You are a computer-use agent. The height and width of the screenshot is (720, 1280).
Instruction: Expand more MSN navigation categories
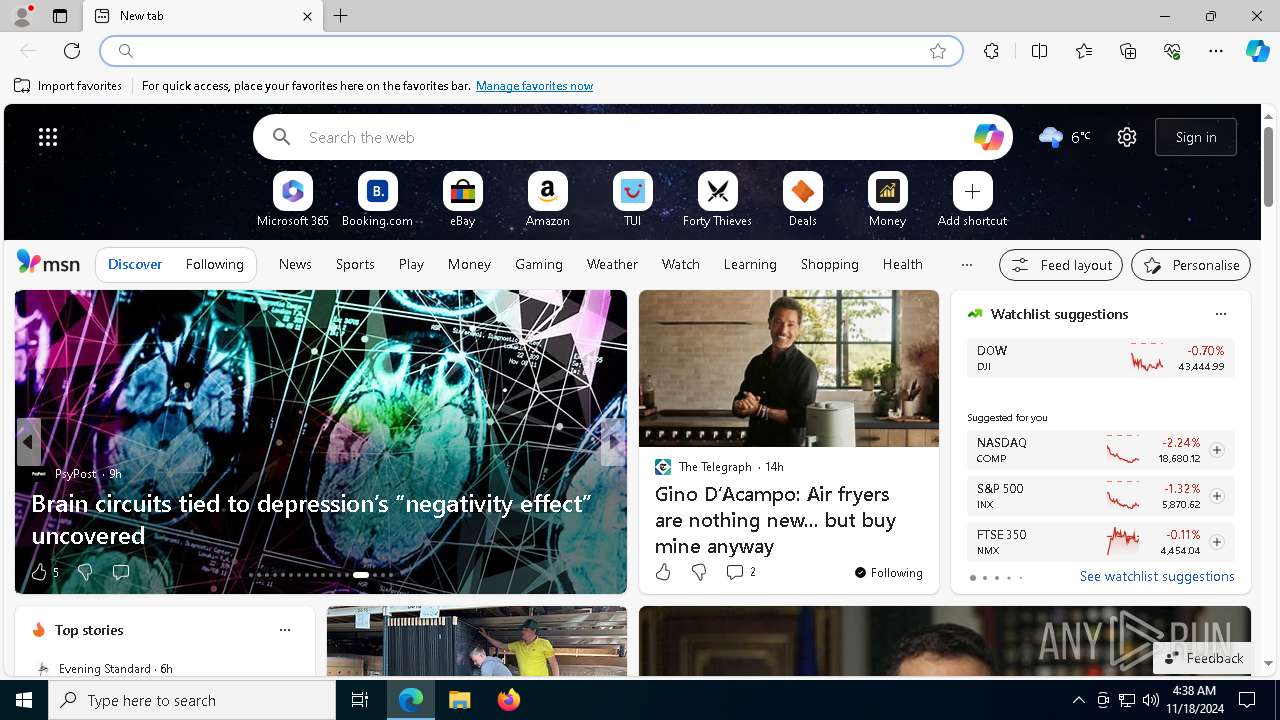click(966, 265)
